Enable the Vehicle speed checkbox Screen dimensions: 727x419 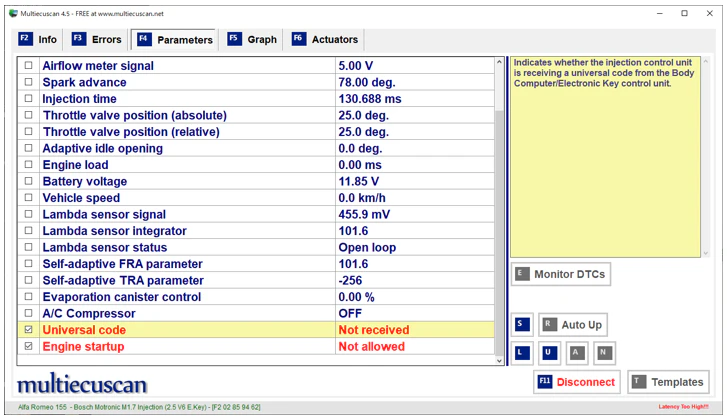coord(29,197)
